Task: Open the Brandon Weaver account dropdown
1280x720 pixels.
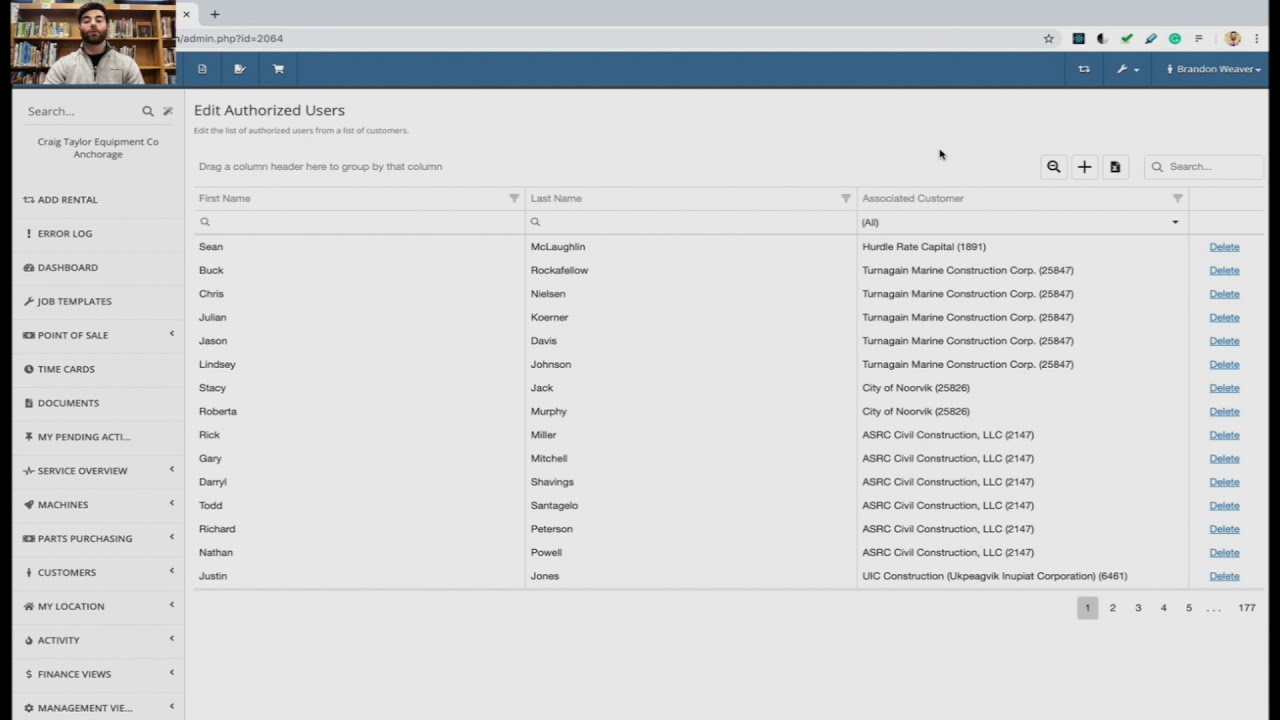Action: pyautogui.click(x=1212, y=68)
